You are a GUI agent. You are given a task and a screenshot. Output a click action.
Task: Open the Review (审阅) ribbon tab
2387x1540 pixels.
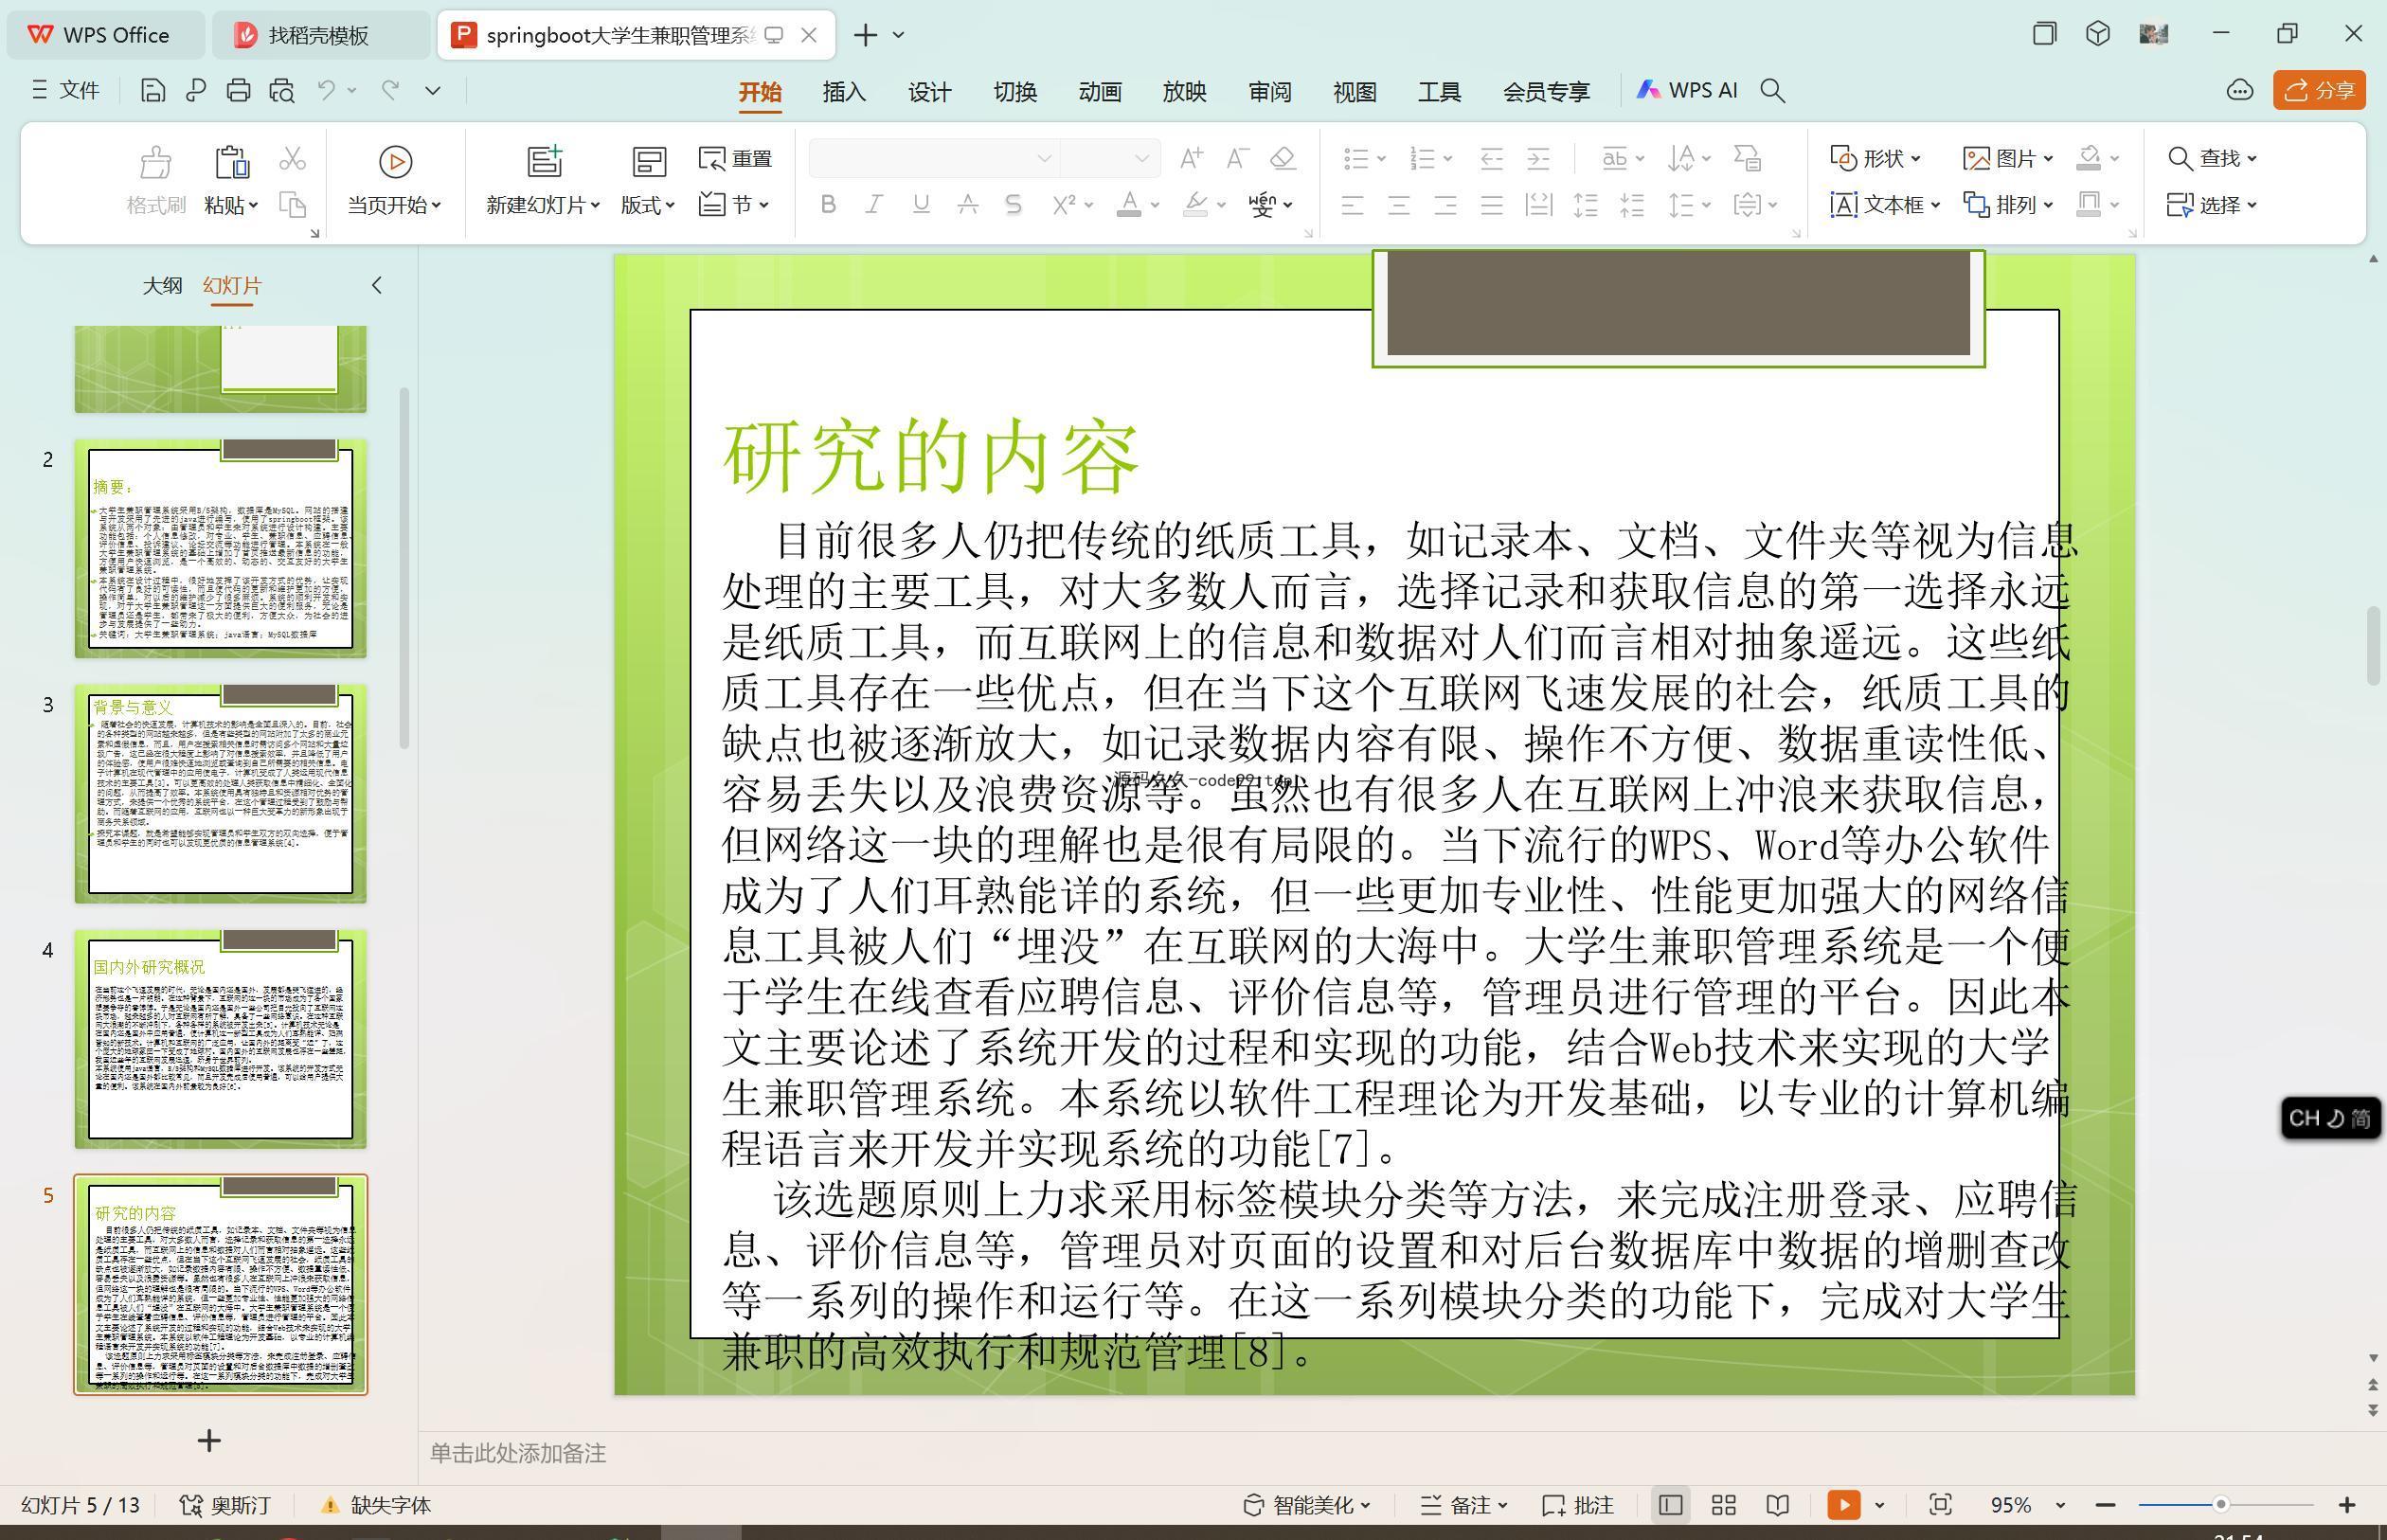(1270, 92)
